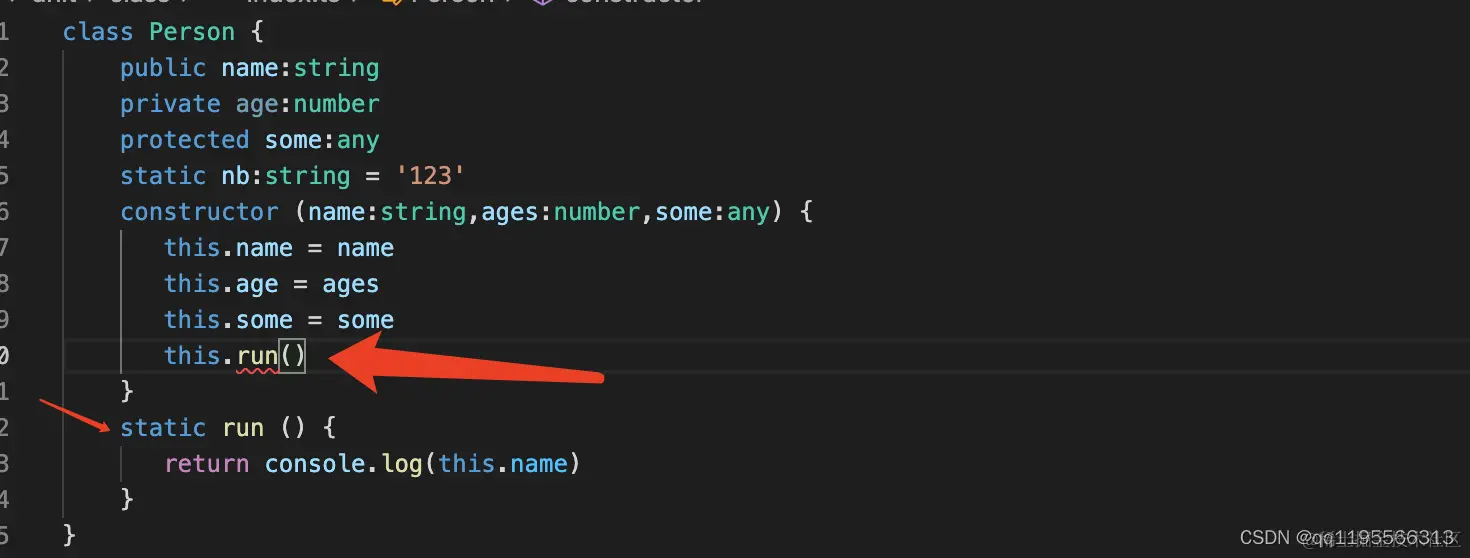Click the red-underlined run call
The width and height of the screenshot is (1470, 558).
point(257,356)
